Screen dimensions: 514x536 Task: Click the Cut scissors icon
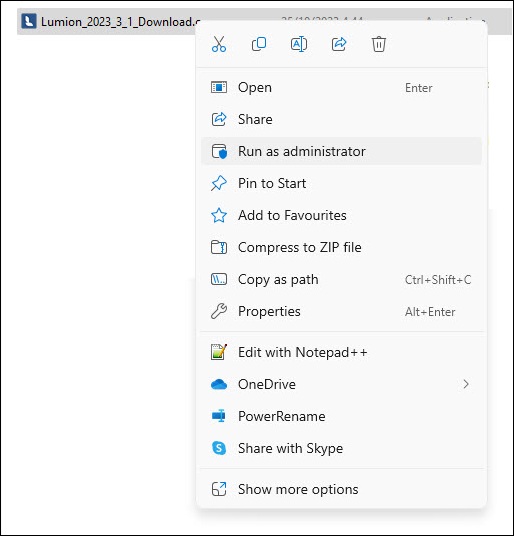point(219,44)
